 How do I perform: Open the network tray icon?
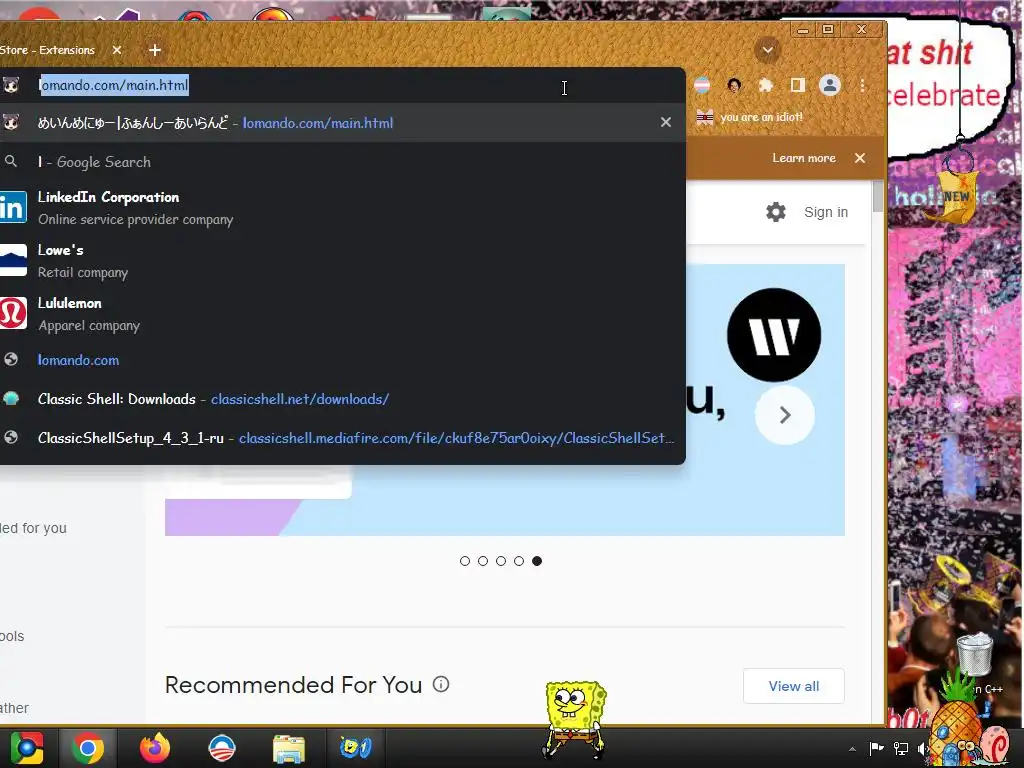point(901,749)
